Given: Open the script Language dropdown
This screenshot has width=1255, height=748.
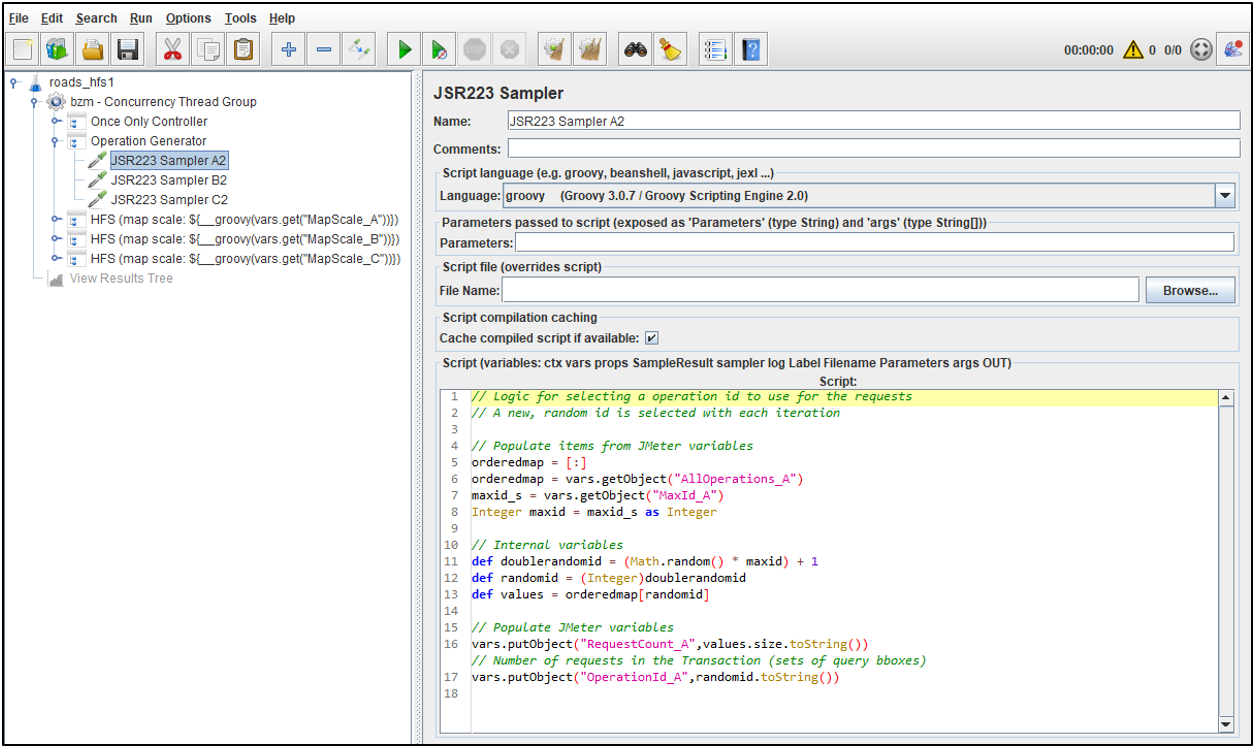Looking at the screenshot, I should 1225,196.
